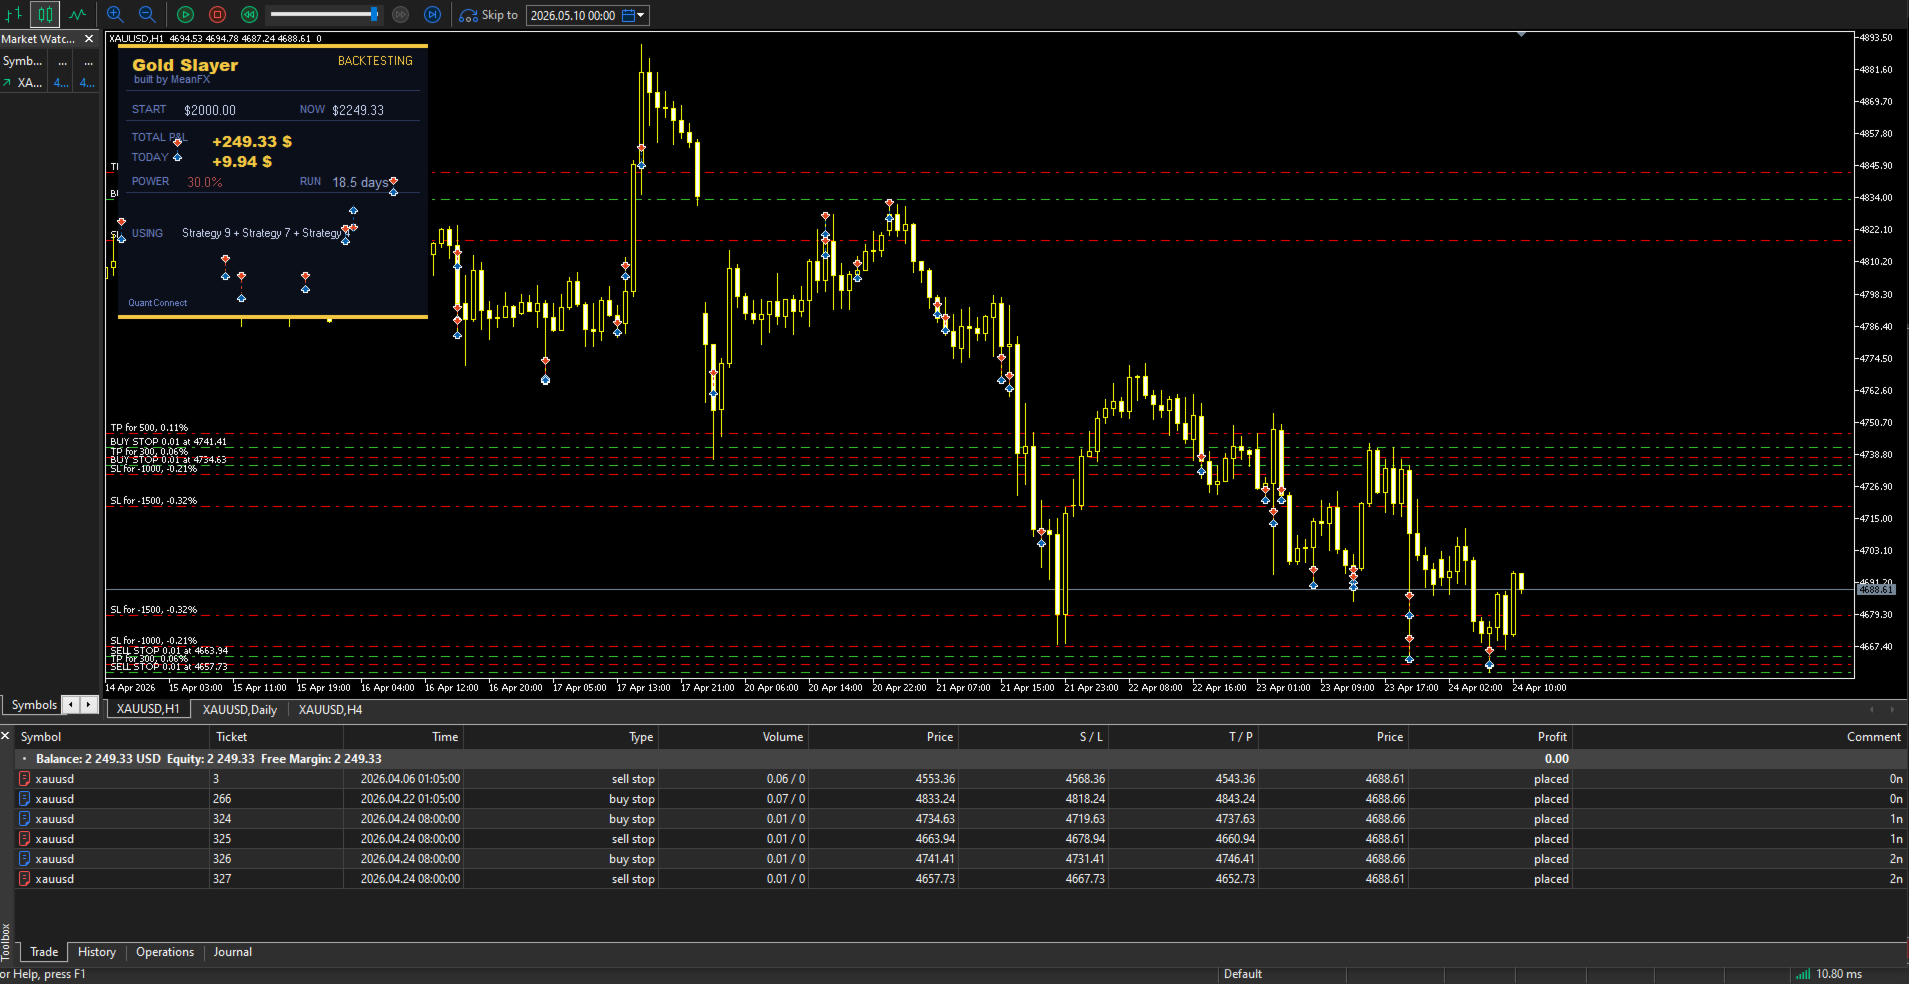The width and height of the screenshot is (1909, 984).
Task: Zoom out of the chart
Action: click(x=147, y=14)
